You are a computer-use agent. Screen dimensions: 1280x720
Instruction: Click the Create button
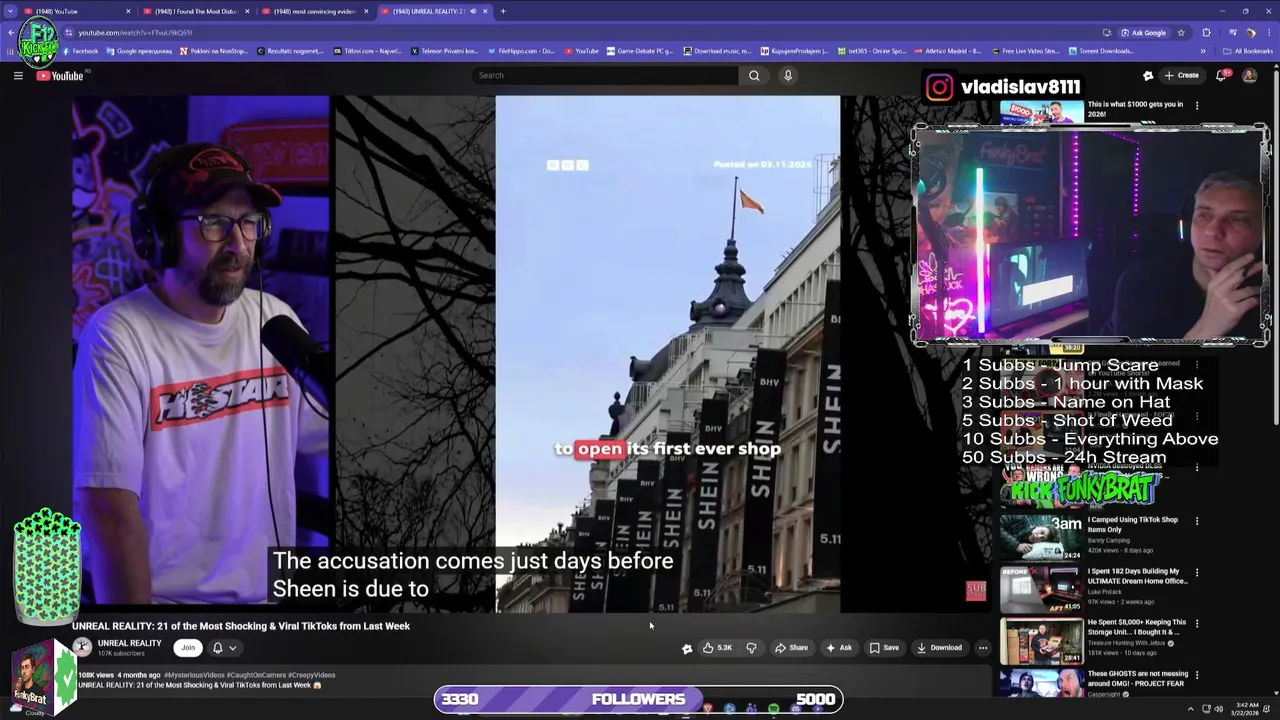pos(1181,76)
